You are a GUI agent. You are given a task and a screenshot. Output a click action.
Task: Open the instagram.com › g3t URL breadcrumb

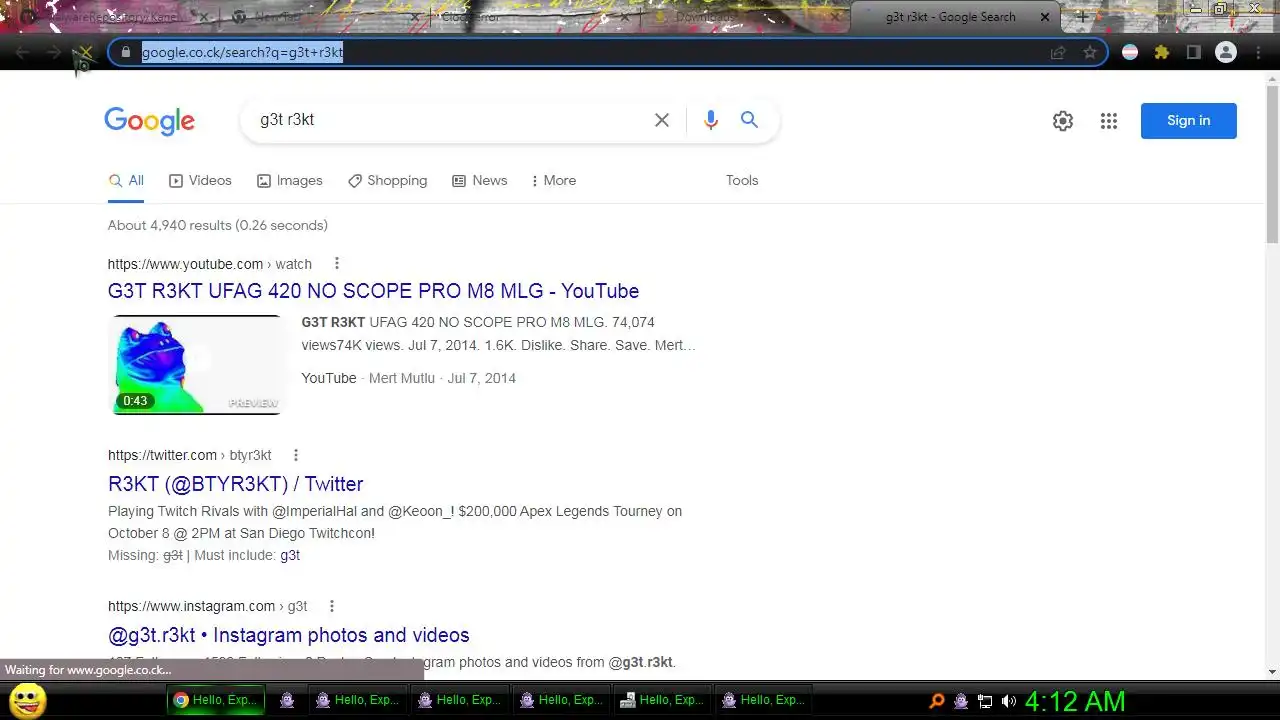208,606
